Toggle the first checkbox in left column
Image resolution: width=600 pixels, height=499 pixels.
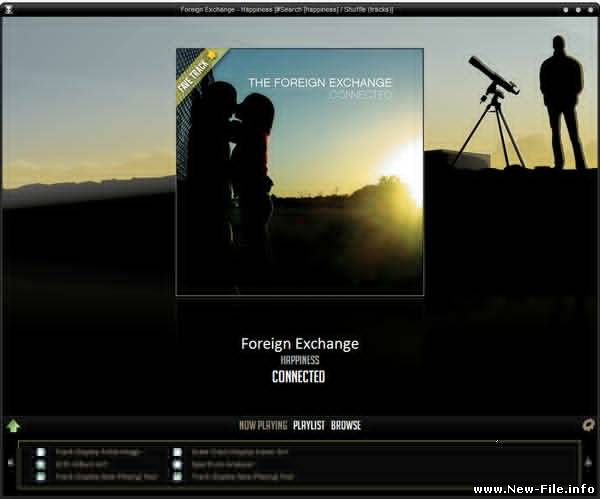click(41, 452)
